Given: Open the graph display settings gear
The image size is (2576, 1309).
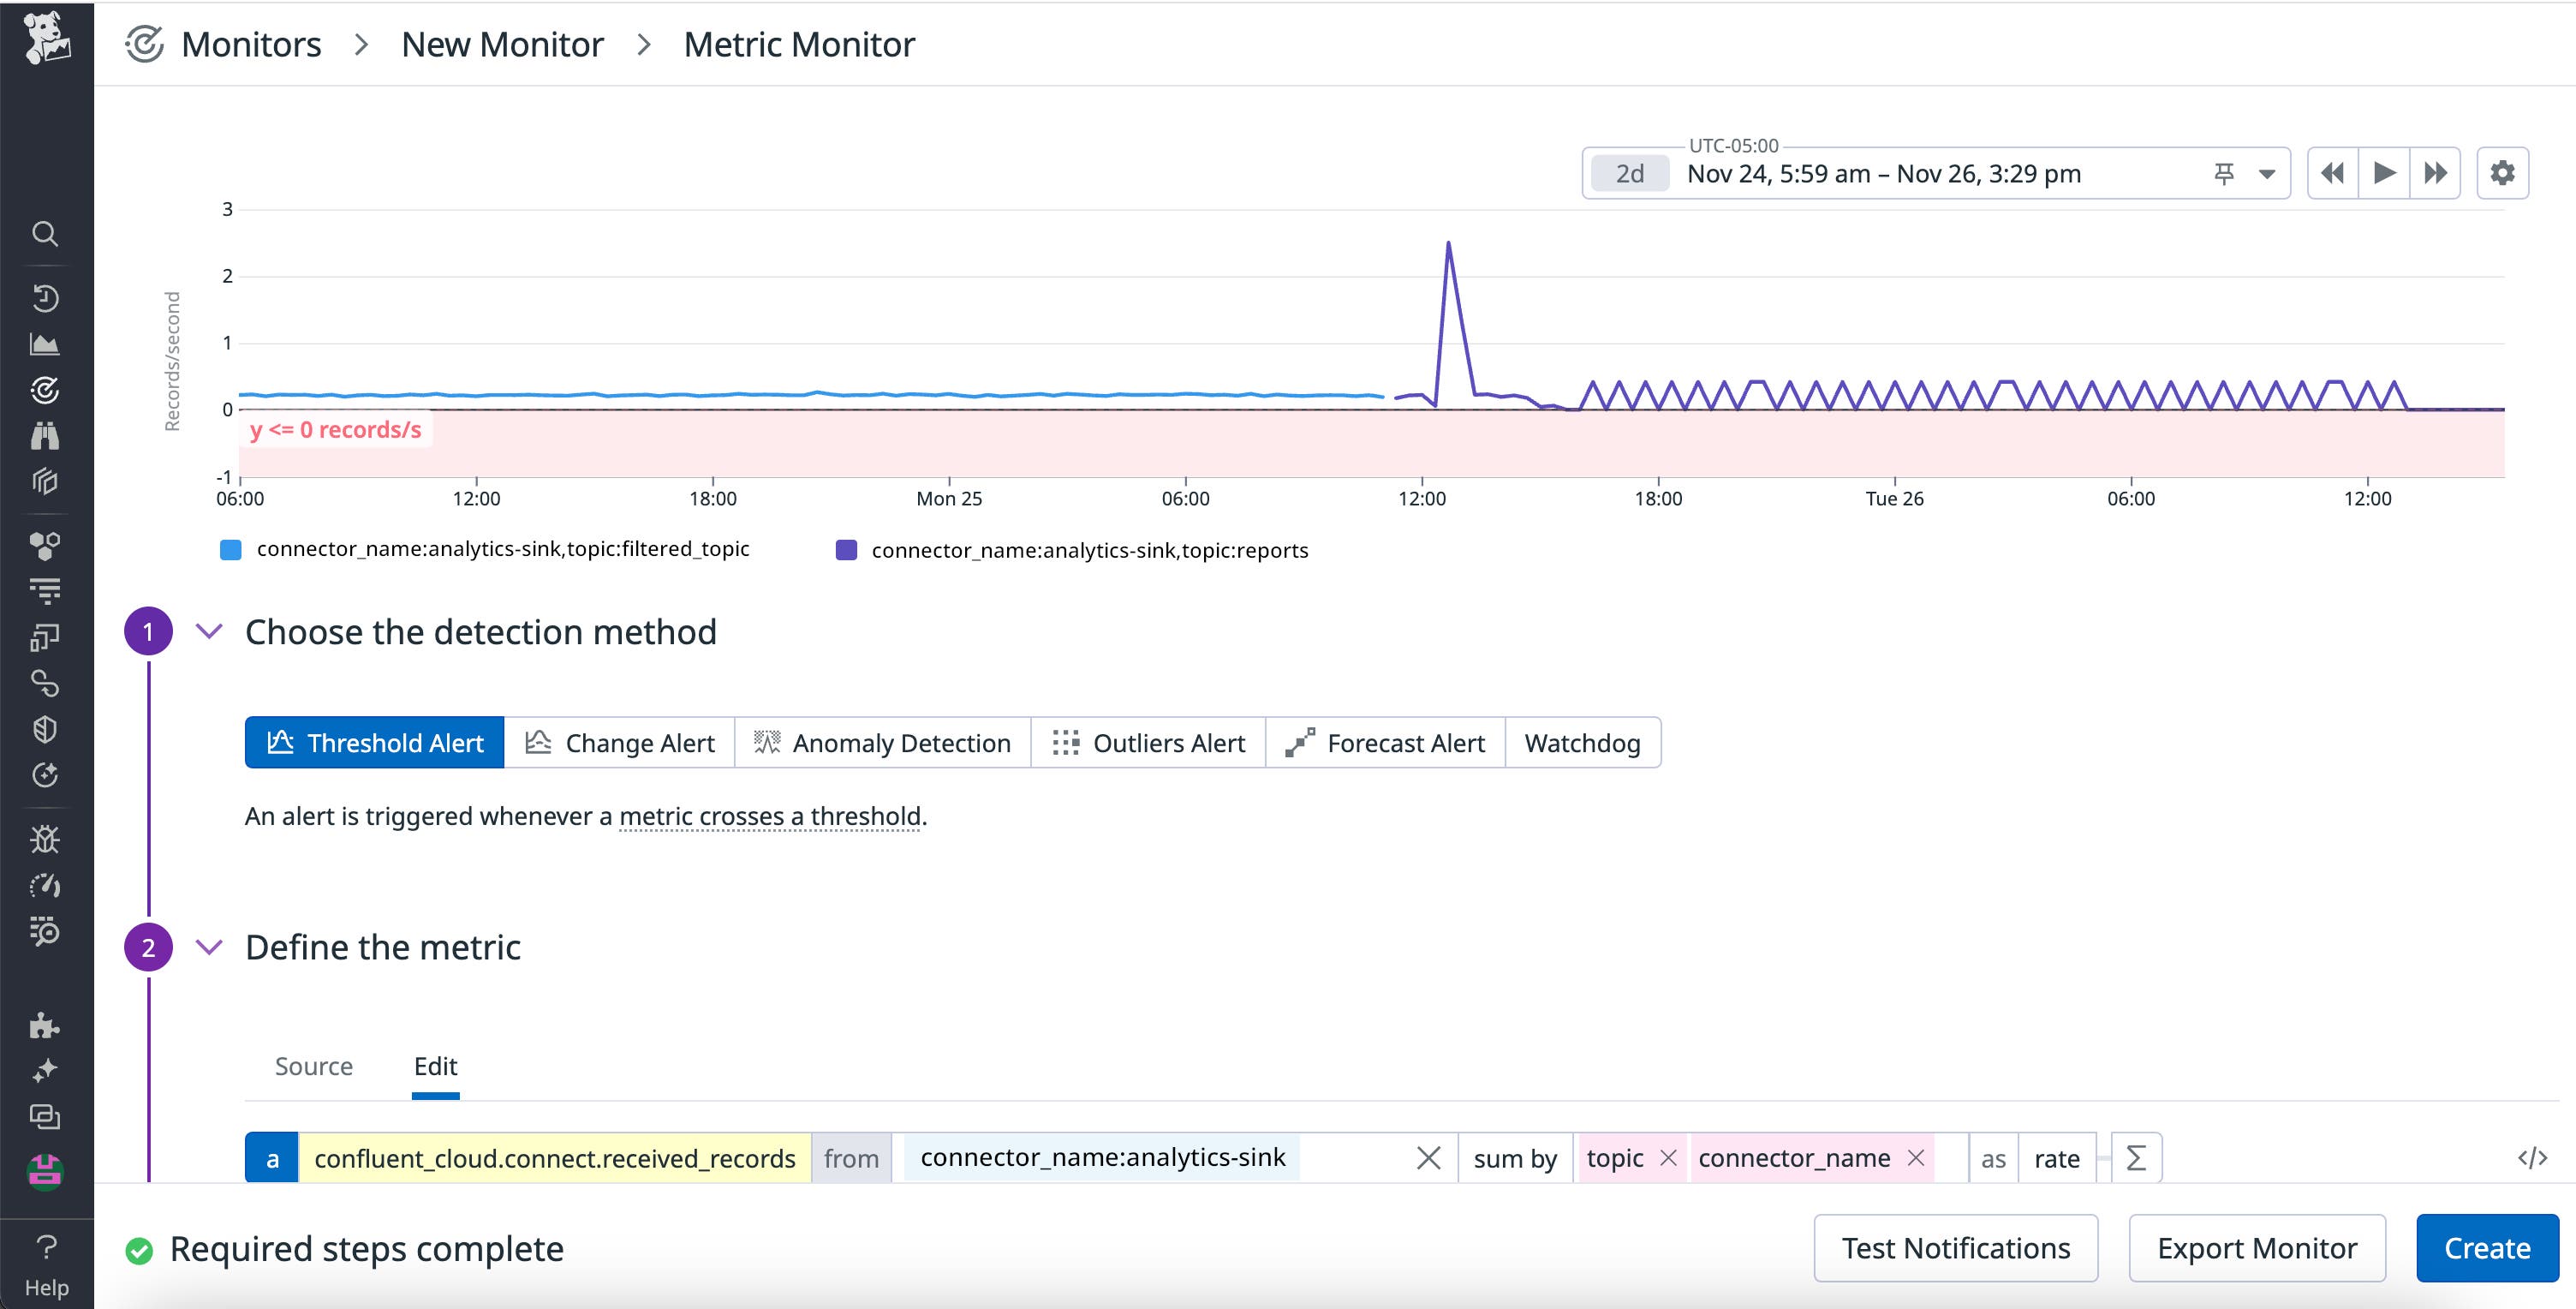Looking at the screenshot, I should coord(2504,172).
